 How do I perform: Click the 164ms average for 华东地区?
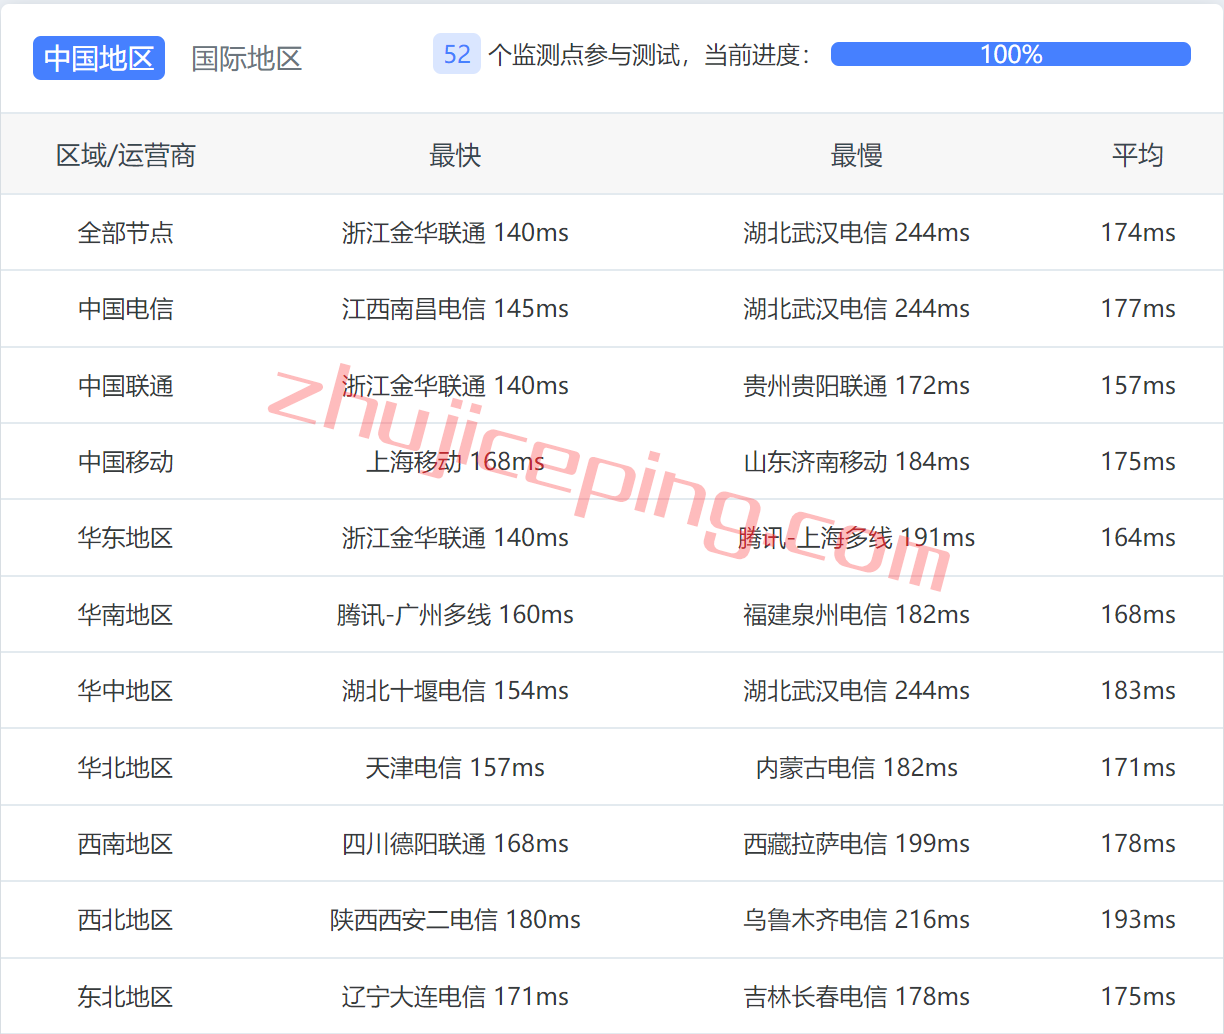[1138, 537]
